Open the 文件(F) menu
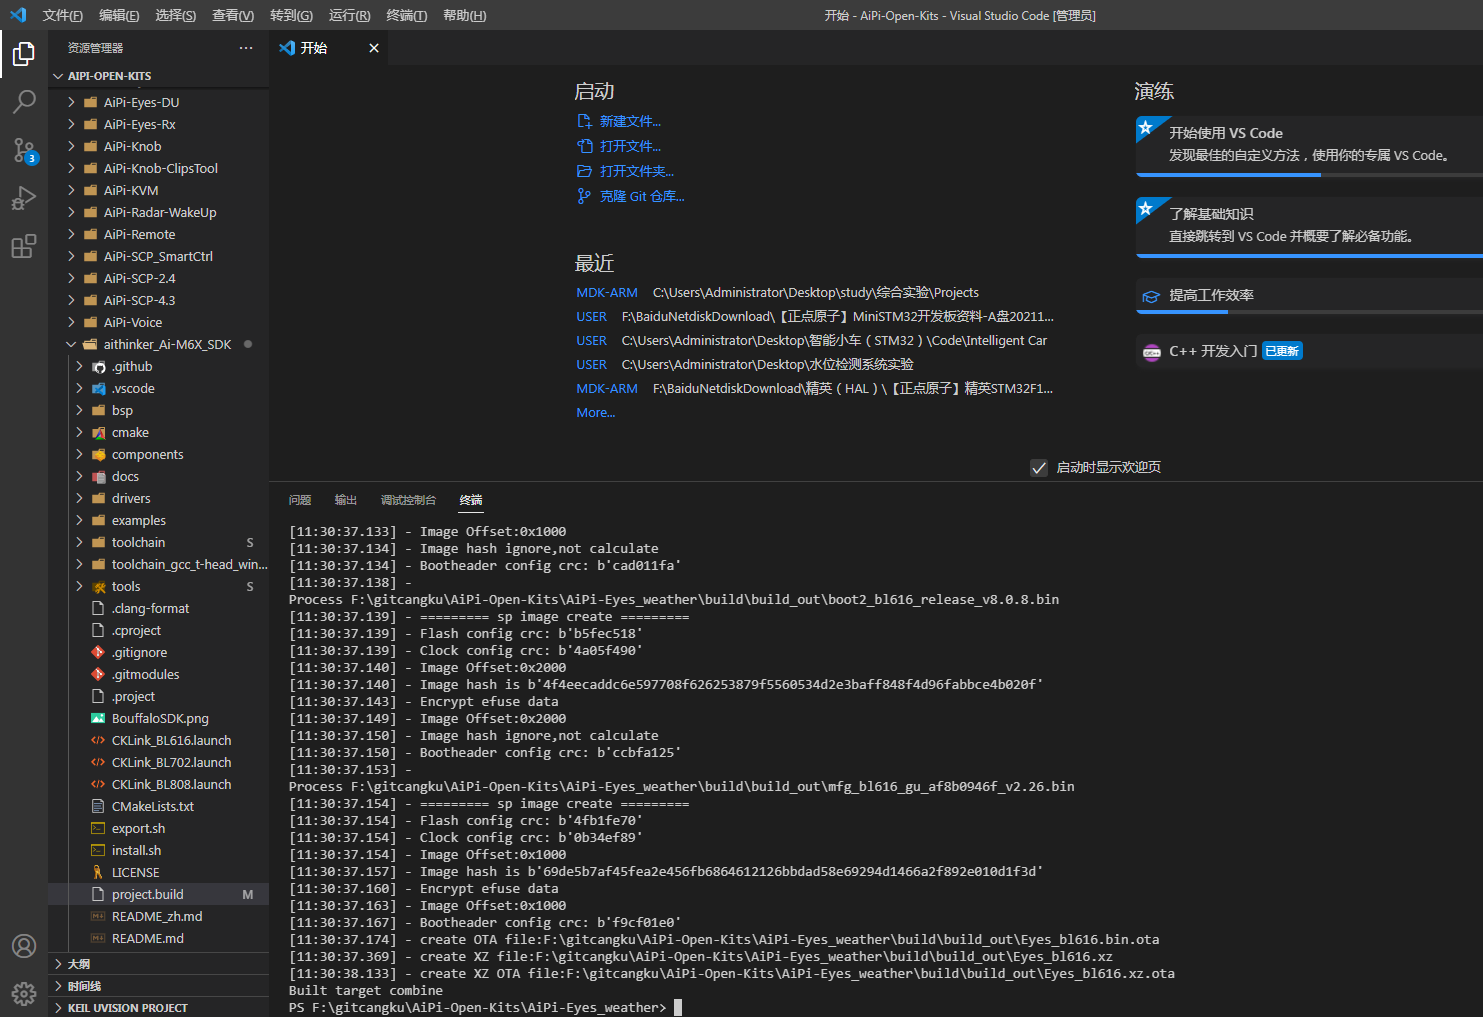The height and width of the screenshot is (1017, 1483). (x=63, y=15)
